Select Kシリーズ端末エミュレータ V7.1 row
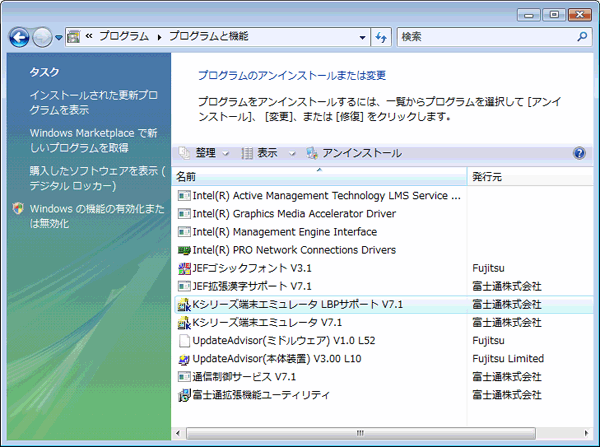 [x=383, y=323]
